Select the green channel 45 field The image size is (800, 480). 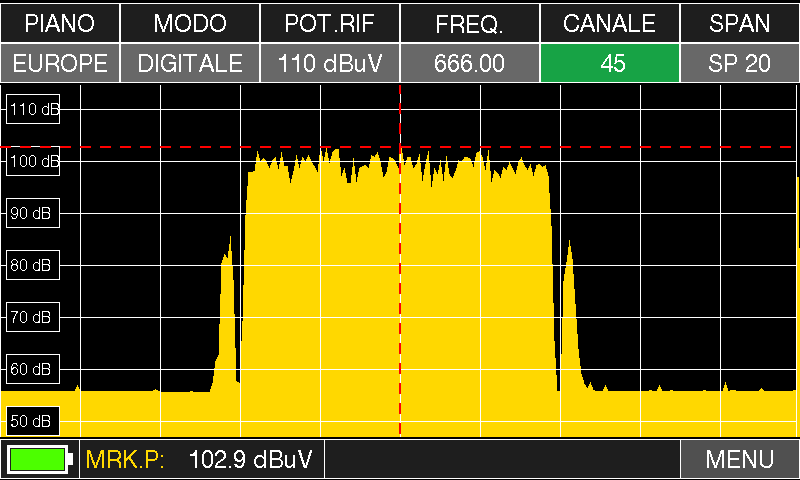point(610,63)
